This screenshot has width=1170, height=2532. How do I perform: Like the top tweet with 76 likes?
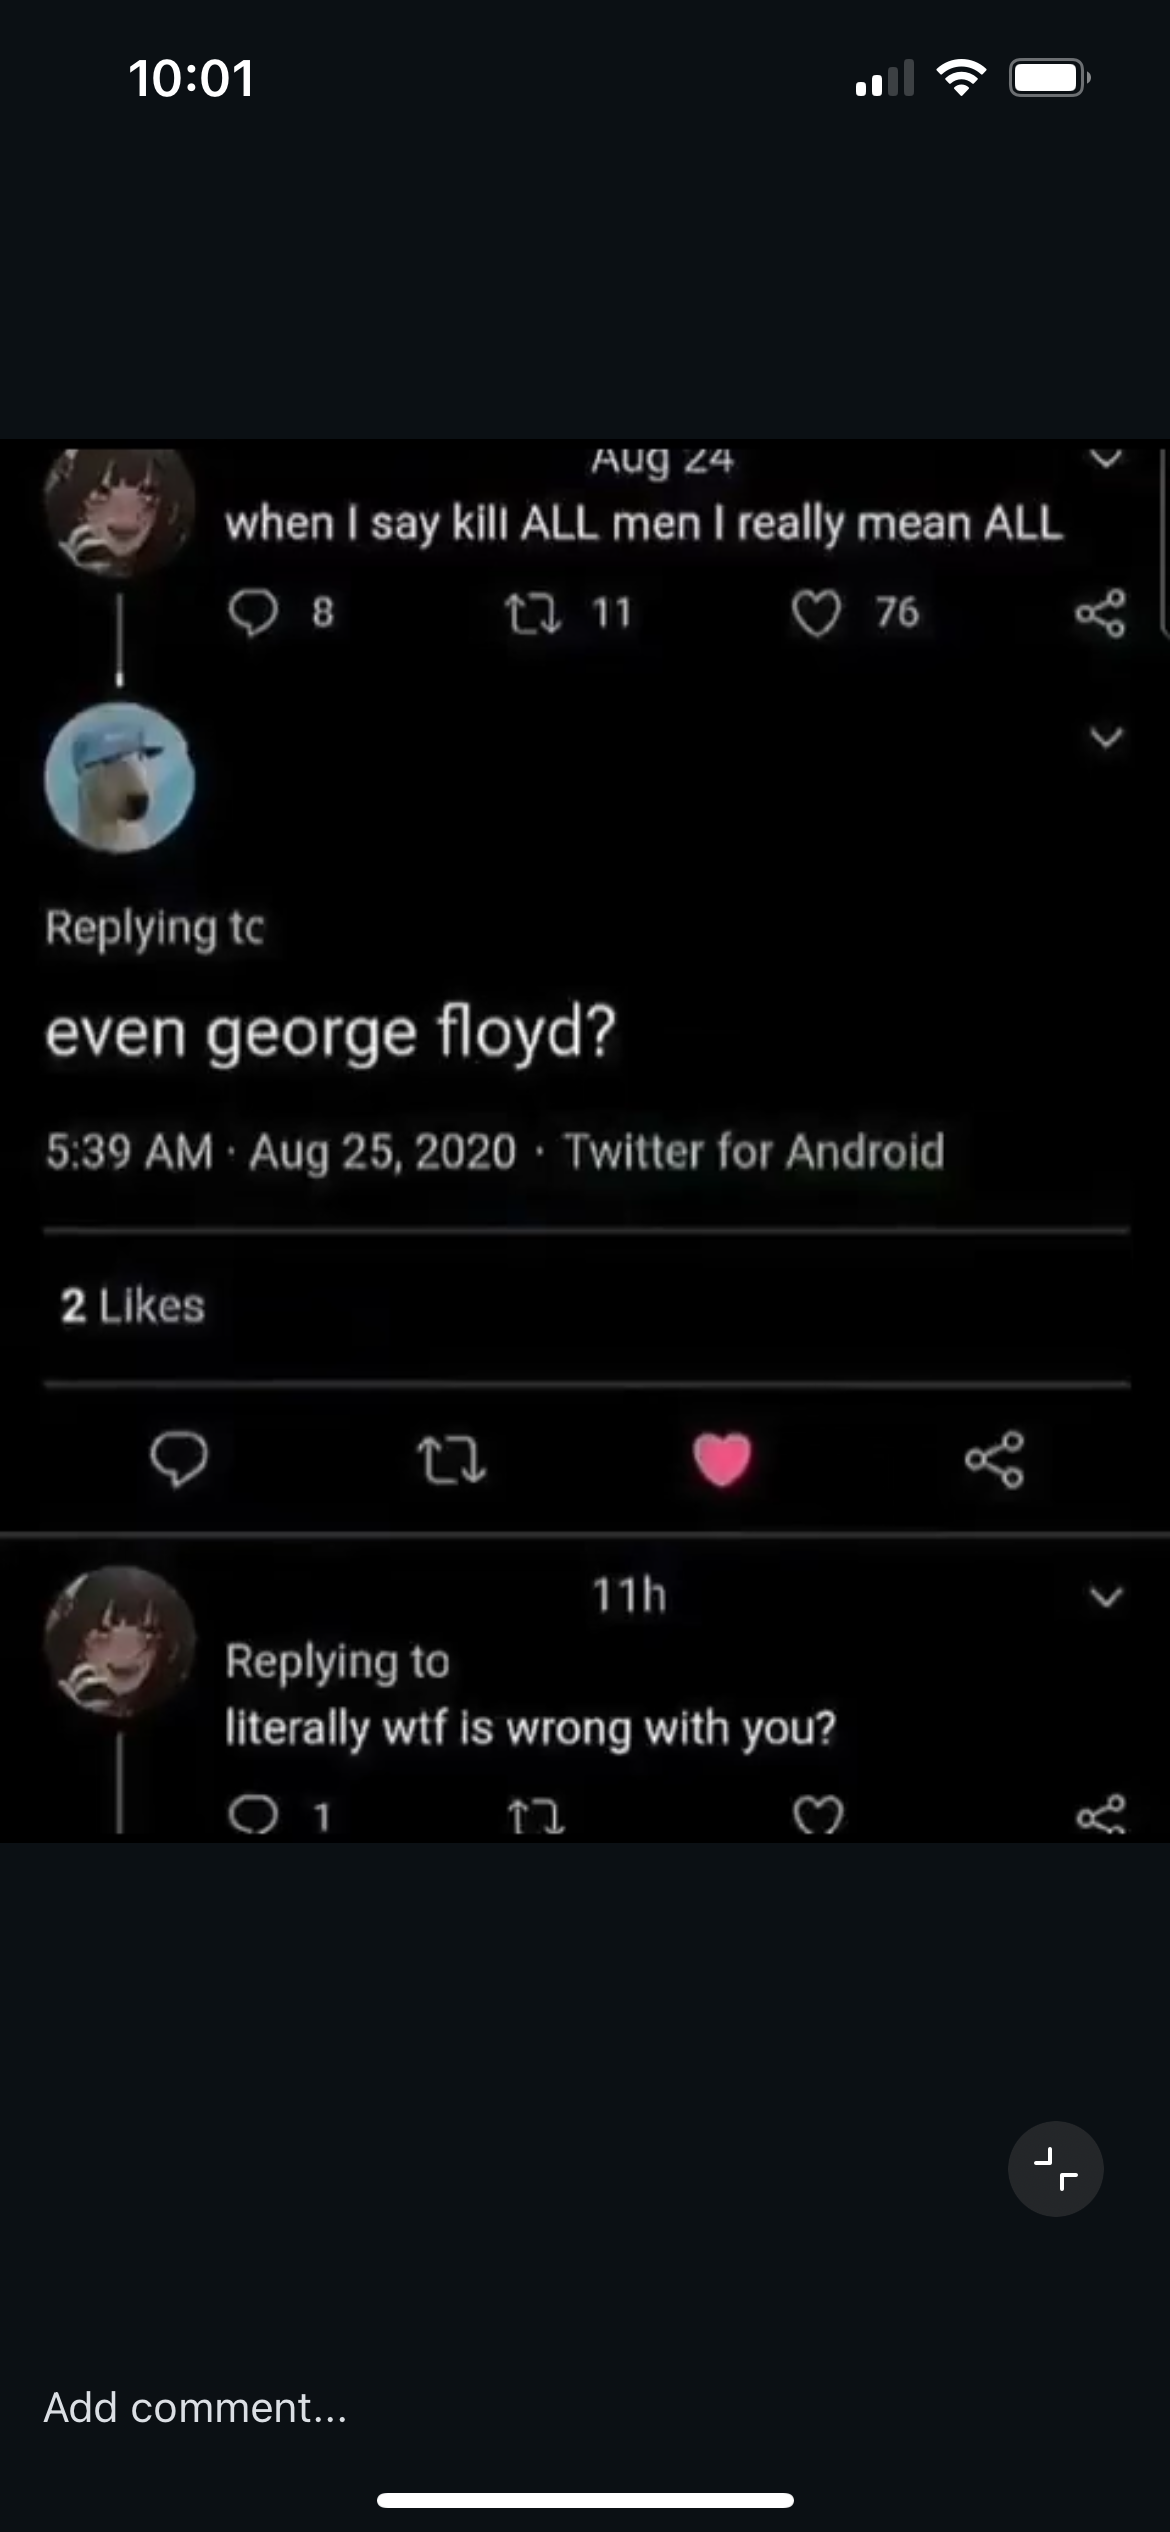[x=816, y=613]
